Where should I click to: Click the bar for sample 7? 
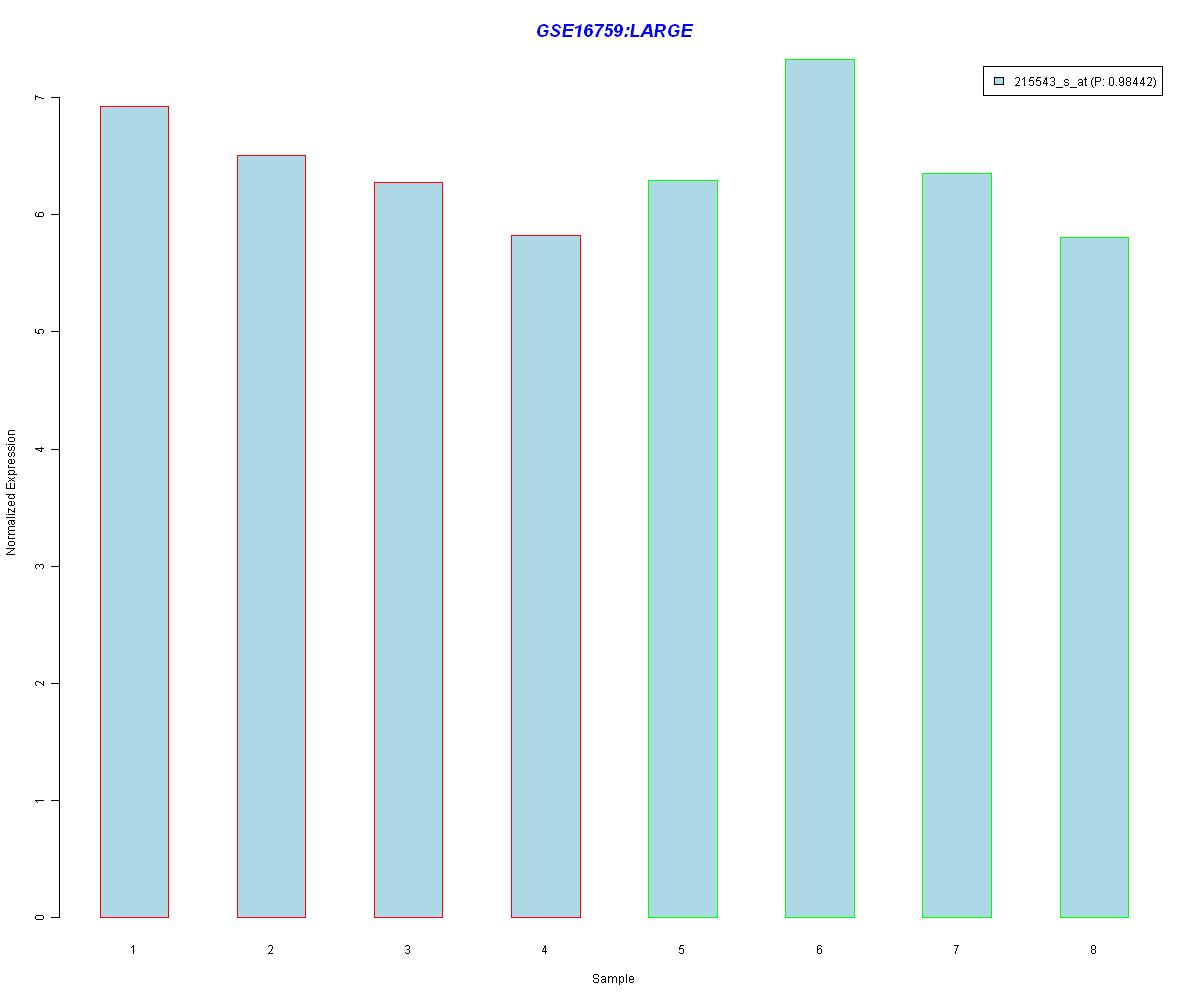click(x=957, y=545)
